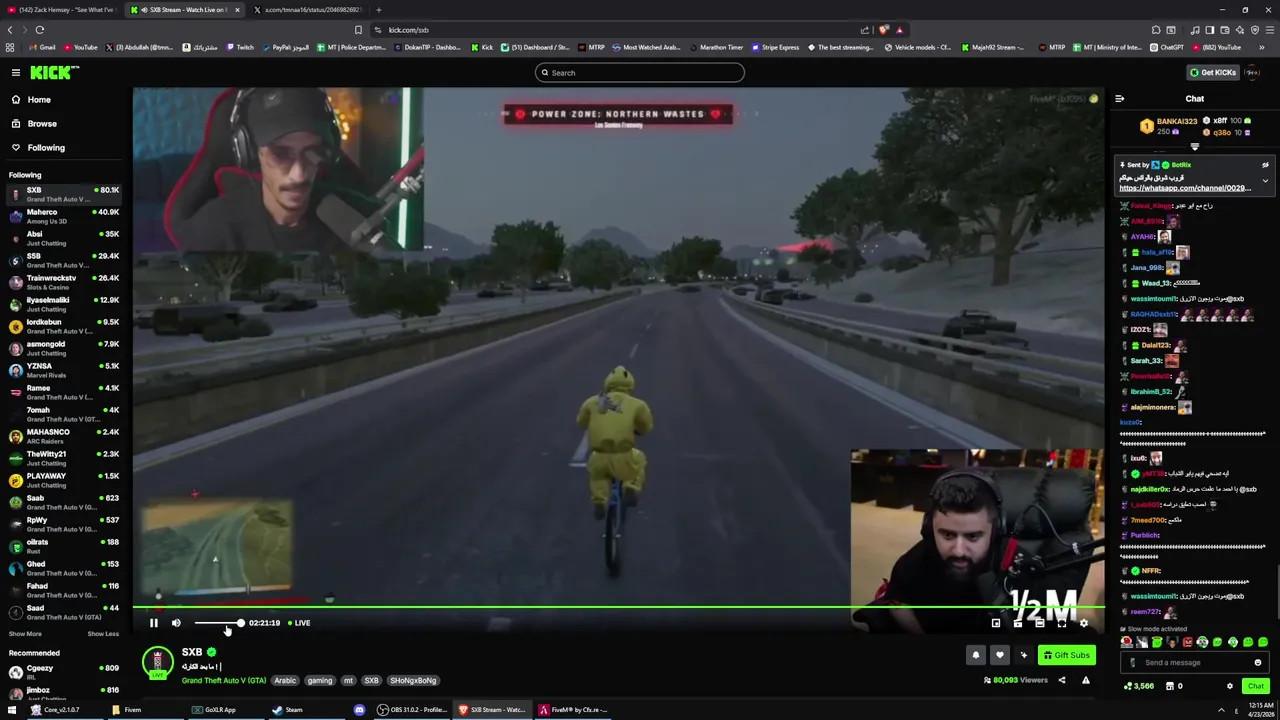Close the SXB Stream browser tab

point(237,9)
